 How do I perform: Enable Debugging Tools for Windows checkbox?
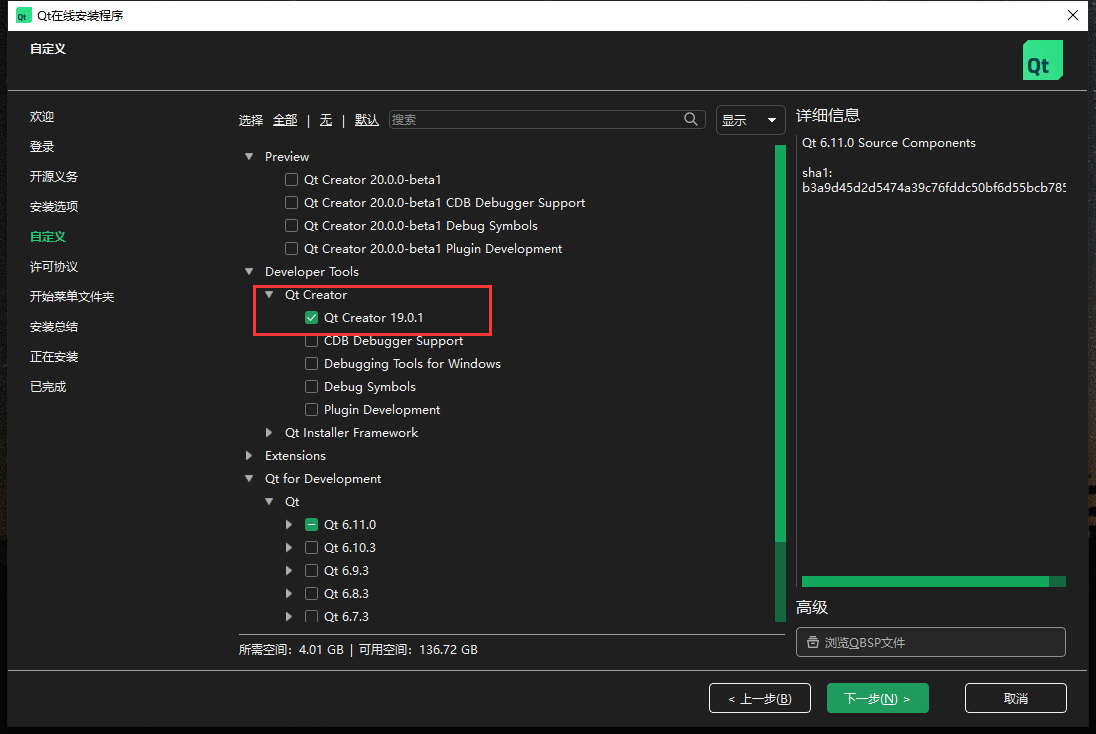pos(312,364)
